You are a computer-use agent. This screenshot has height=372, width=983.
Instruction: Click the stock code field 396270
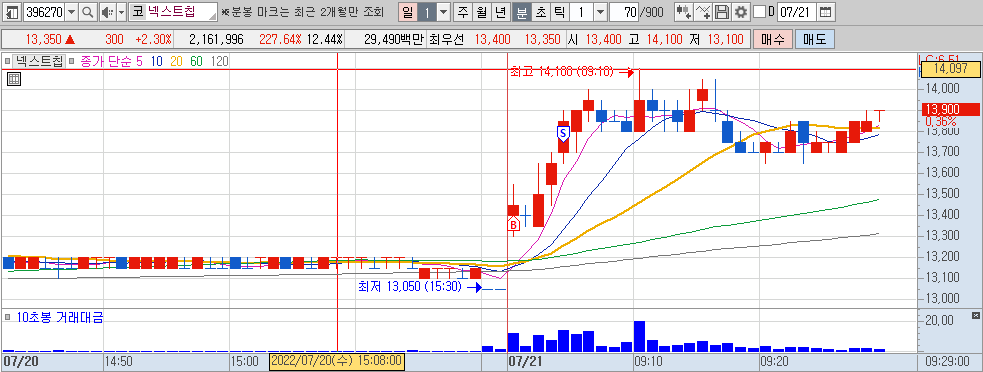[x=44, y=12]
